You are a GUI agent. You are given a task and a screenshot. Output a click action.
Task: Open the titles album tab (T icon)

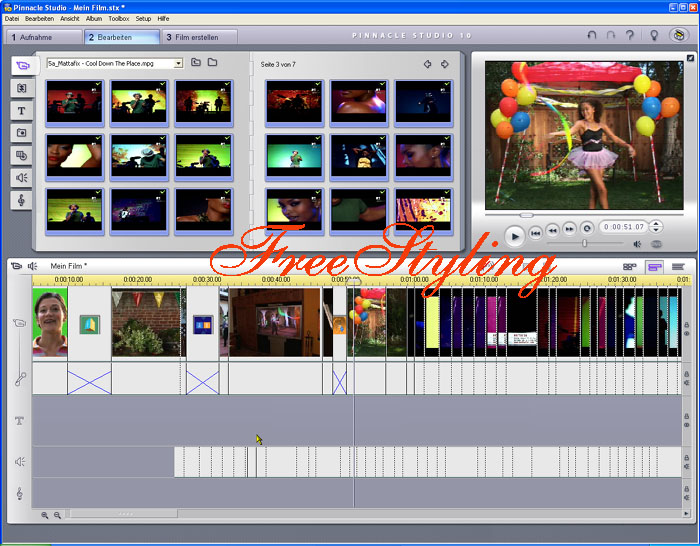click(x=21, y=111)
